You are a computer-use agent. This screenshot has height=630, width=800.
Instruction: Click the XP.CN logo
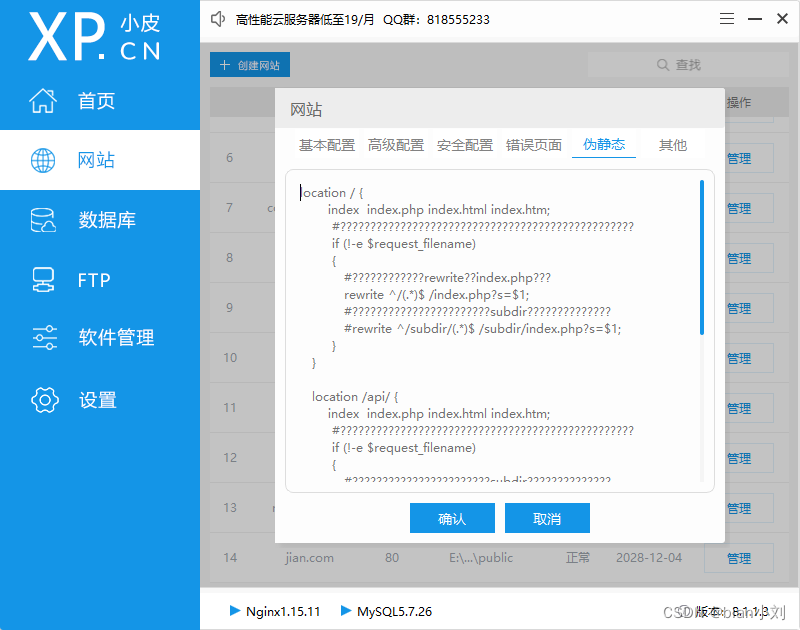point(95,37)
